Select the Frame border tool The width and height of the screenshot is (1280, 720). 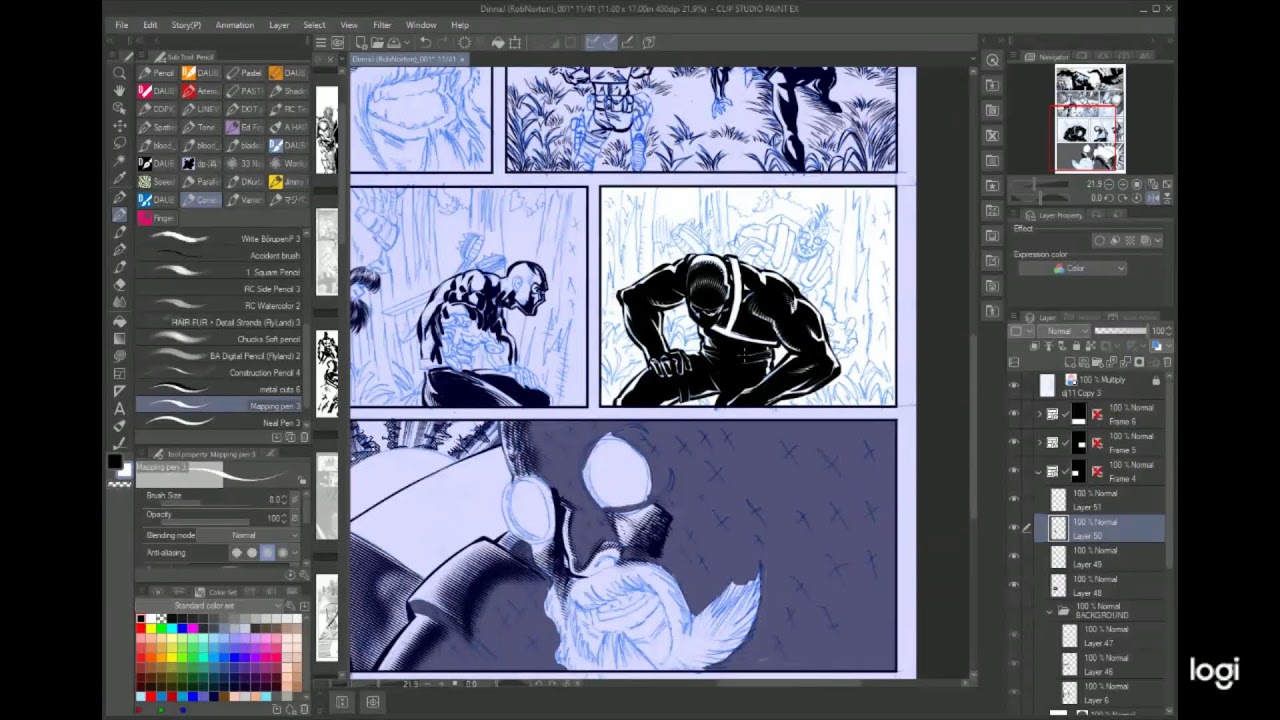[x=119, y=373]
